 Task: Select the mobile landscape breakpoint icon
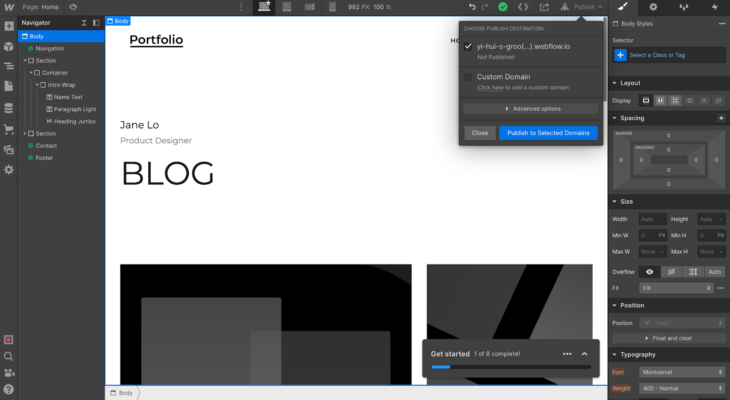[310, 7]
